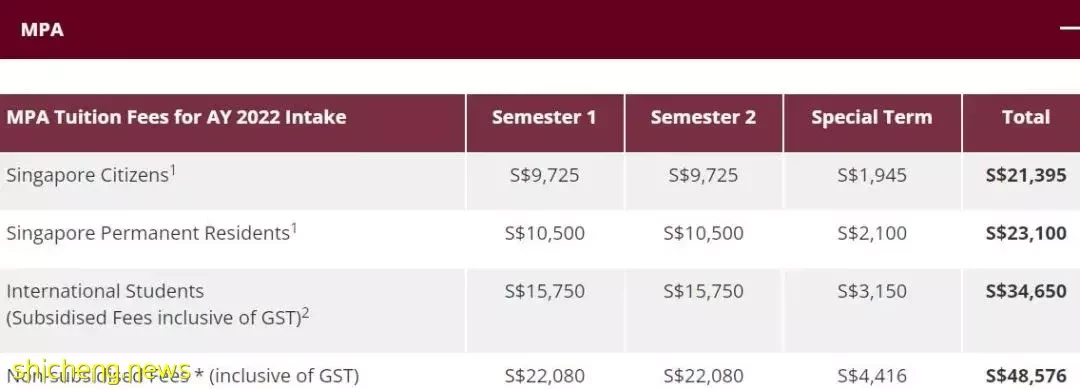Click the S$34,650 total for International Students

1026,291
